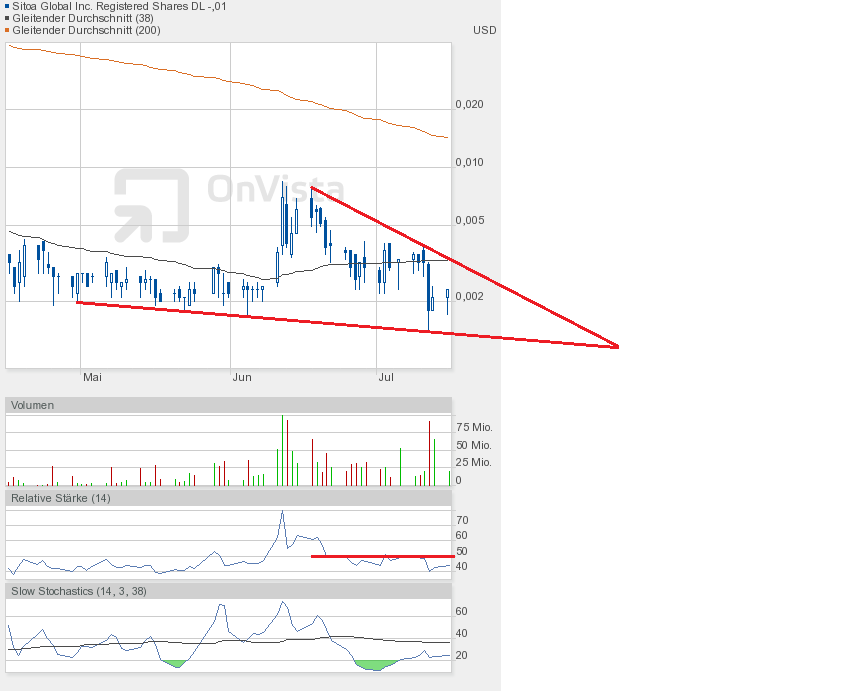Click the 0,005 price axis label
Screen dimensions: 850x691
point(469,220)
